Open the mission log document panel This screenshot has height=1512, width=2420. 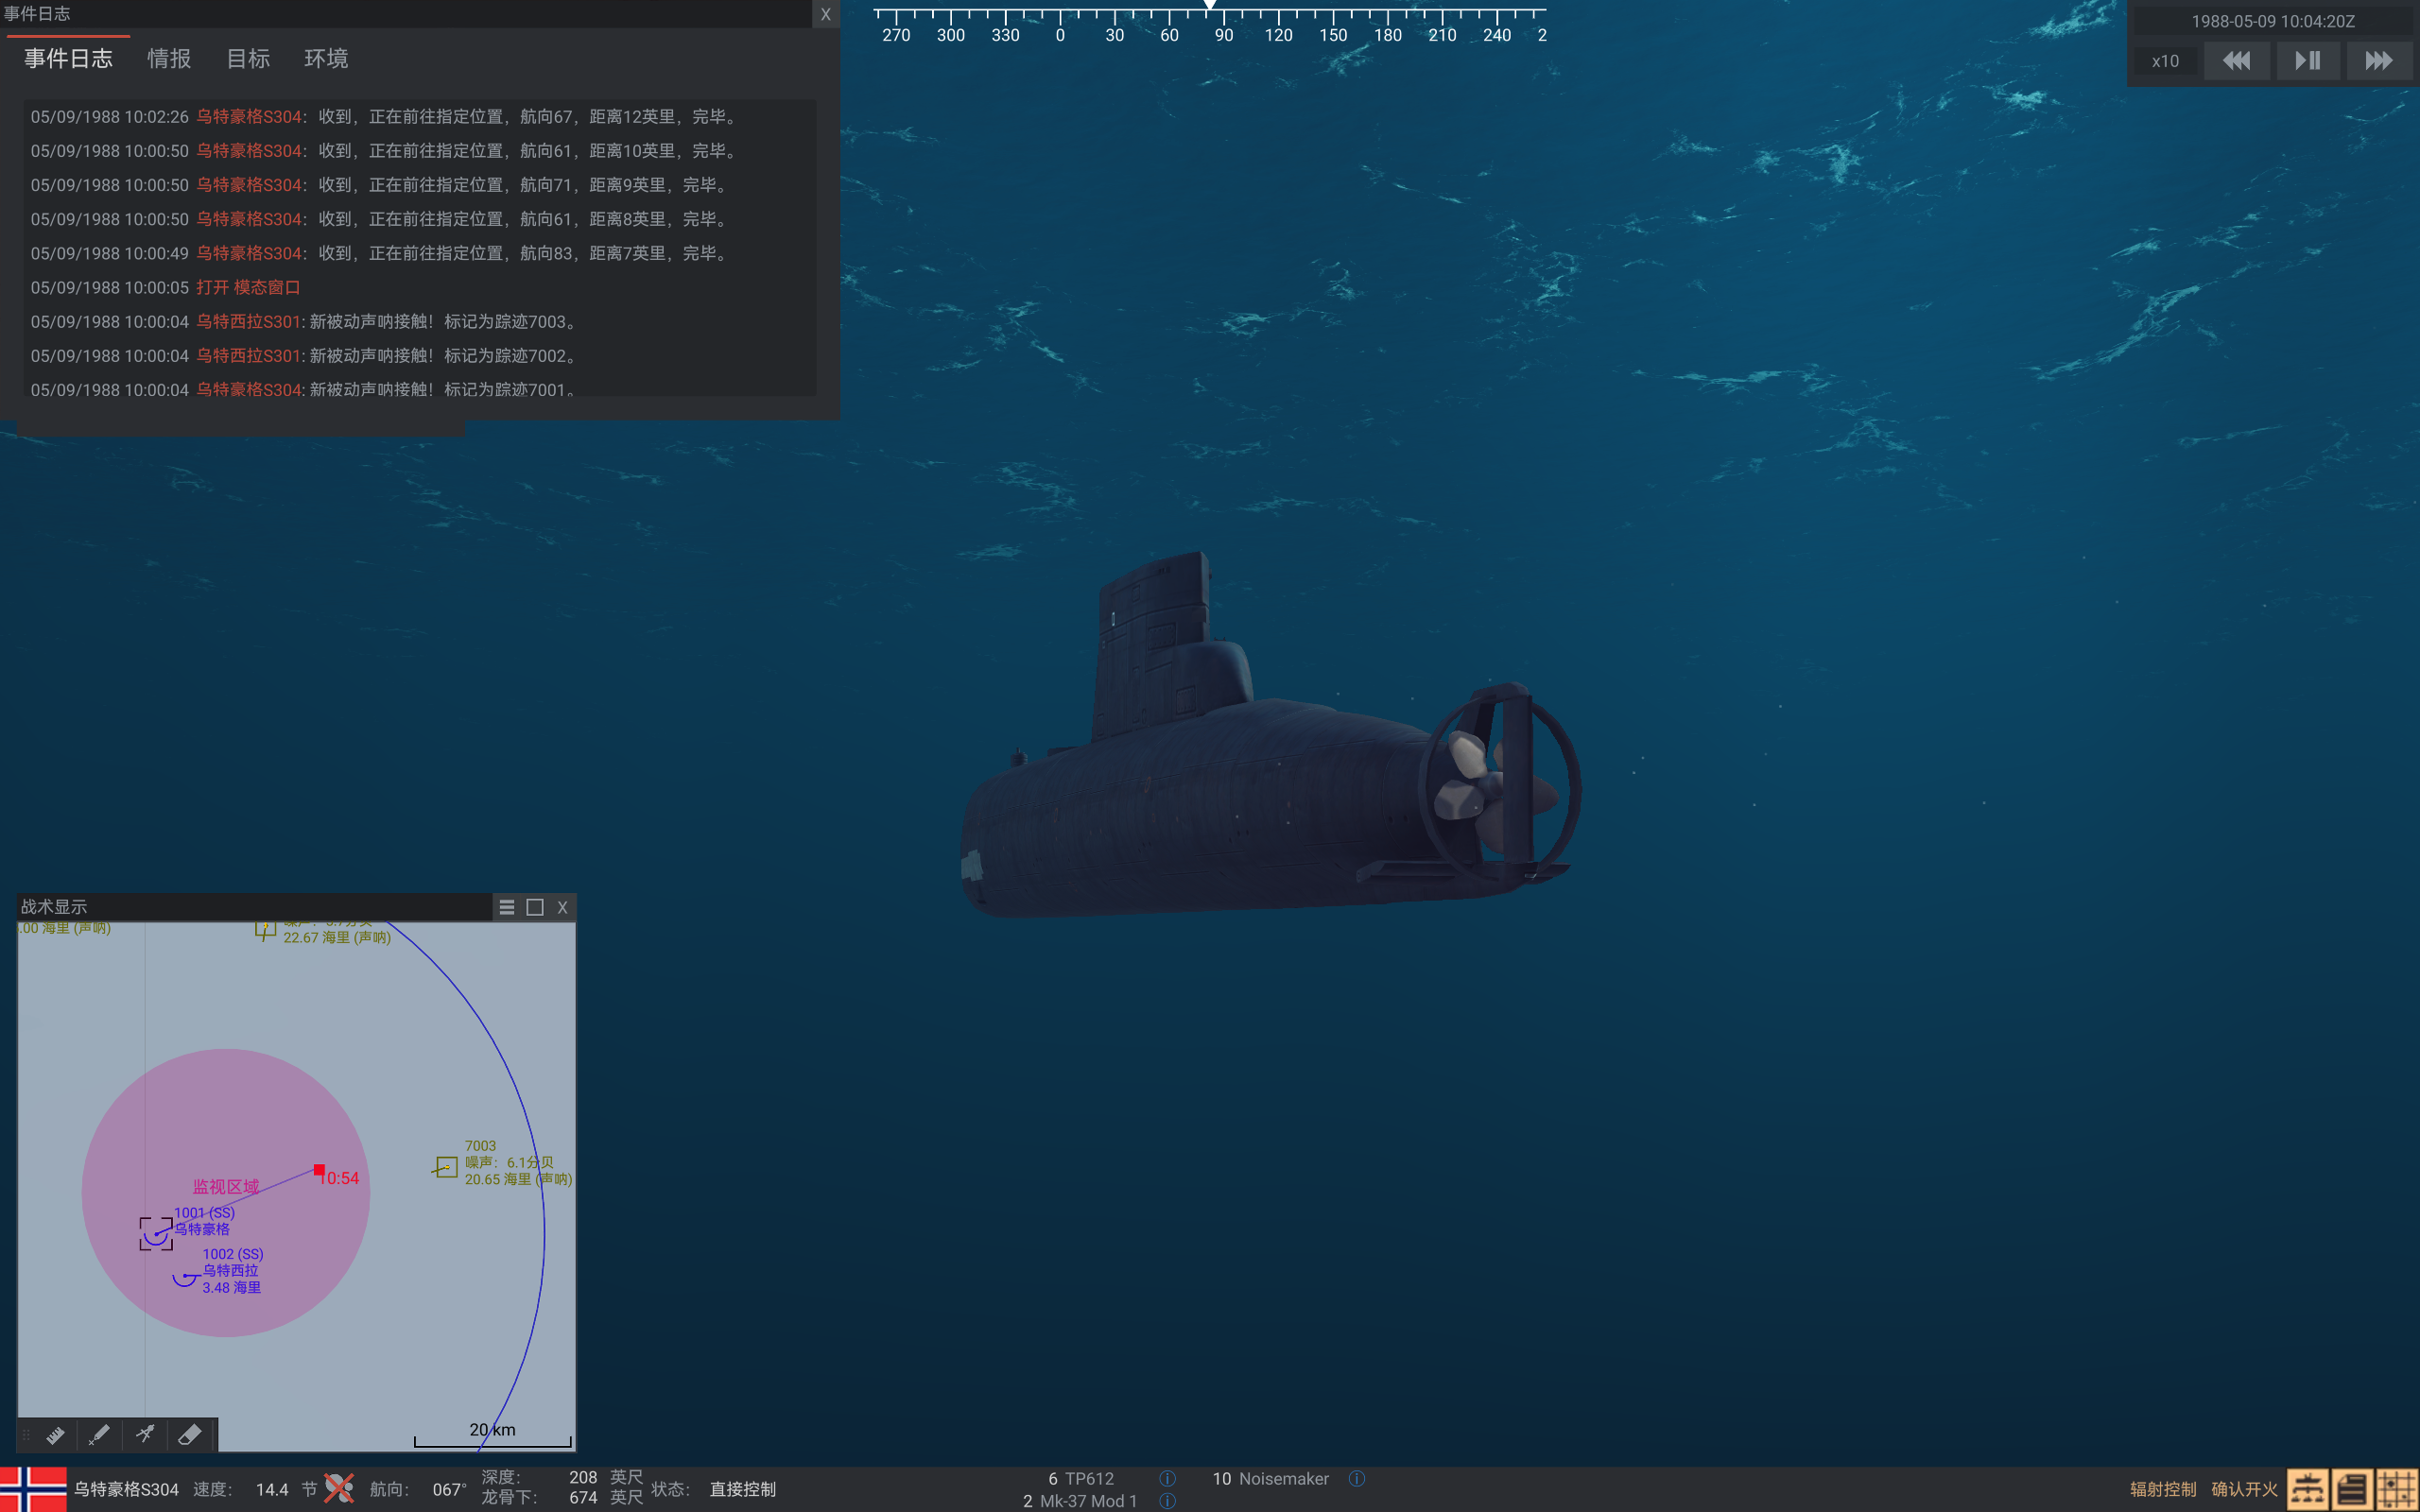point(2352,1488)
